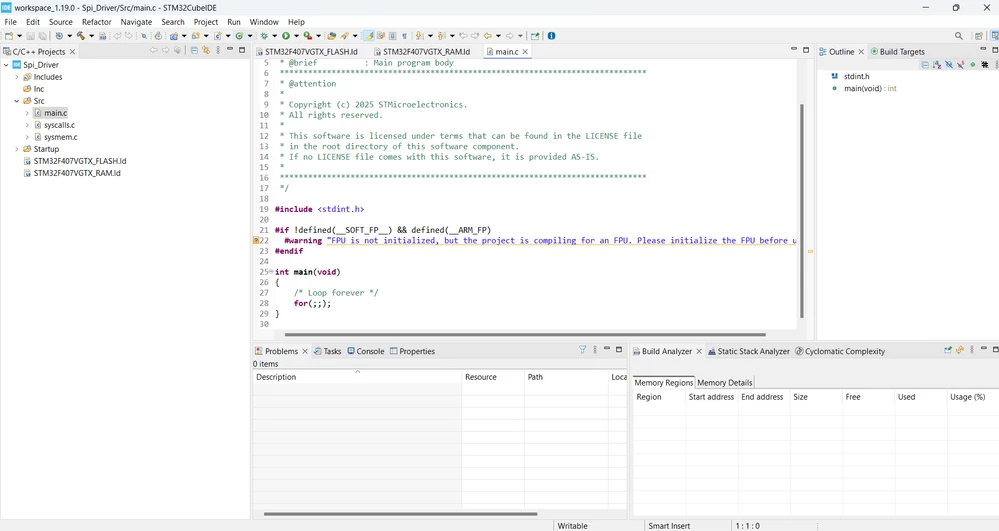999x531 pixels.
Task: Click the Collapse All icon in Outline
Action: coord(925,64)
